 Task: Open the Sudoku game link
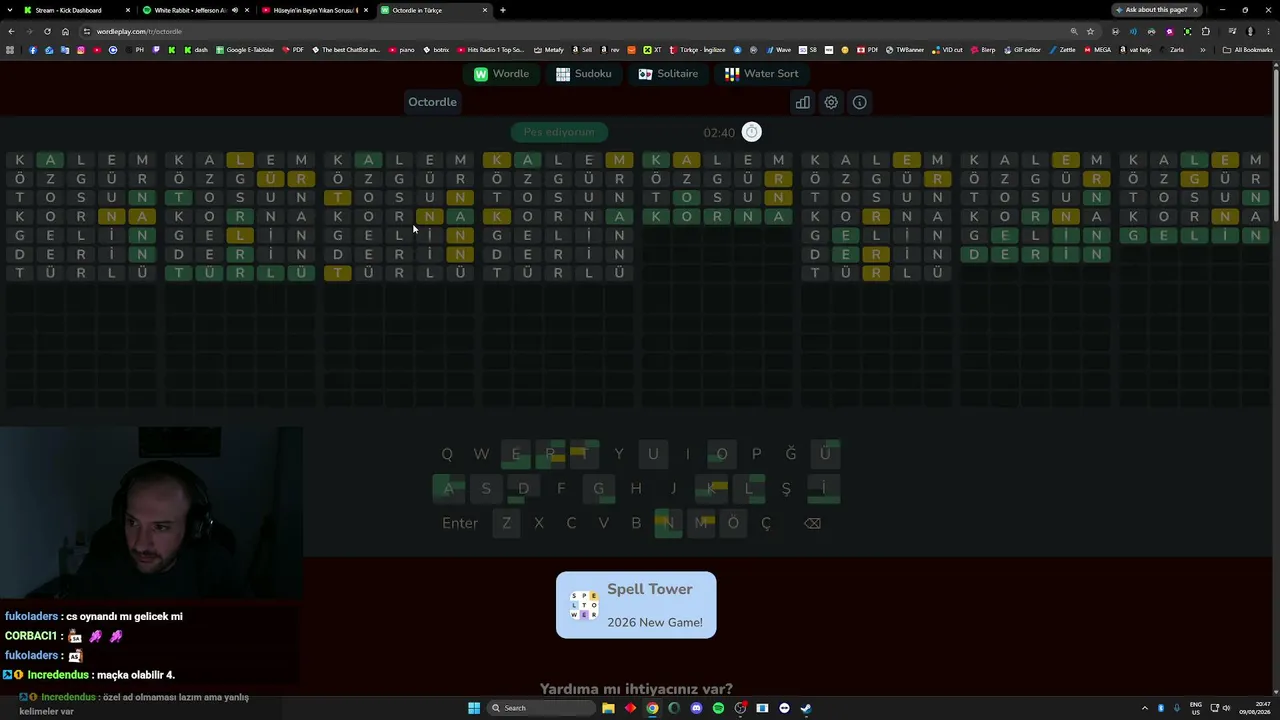pyautogui.click(x=584, y=73)
